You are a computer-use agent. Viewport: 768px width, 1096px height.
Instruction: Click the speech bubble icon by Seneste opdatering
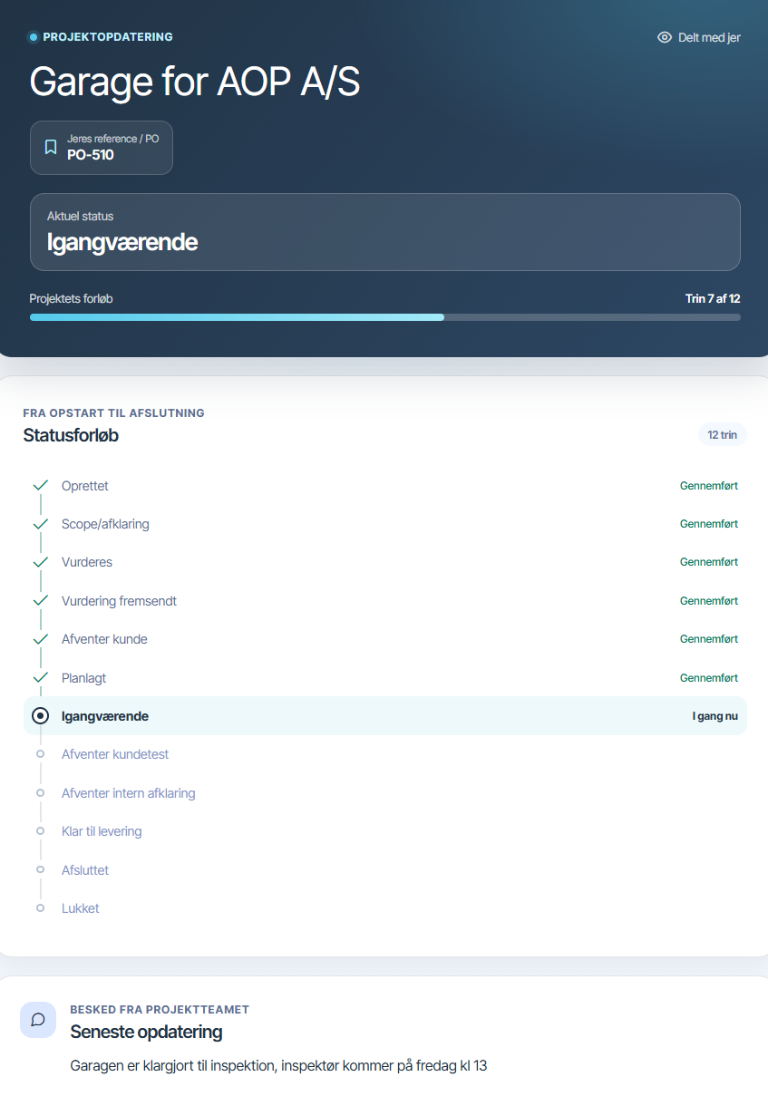(38, 1019)
